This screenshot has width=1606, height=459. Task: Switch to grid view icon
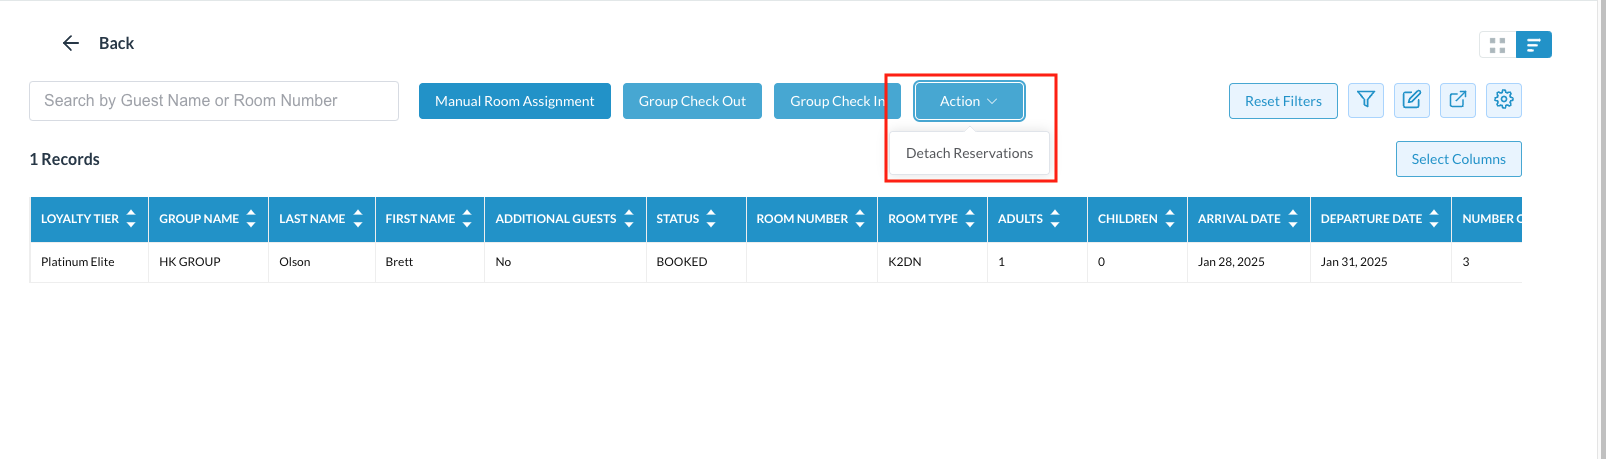(x=1497, y=45)
